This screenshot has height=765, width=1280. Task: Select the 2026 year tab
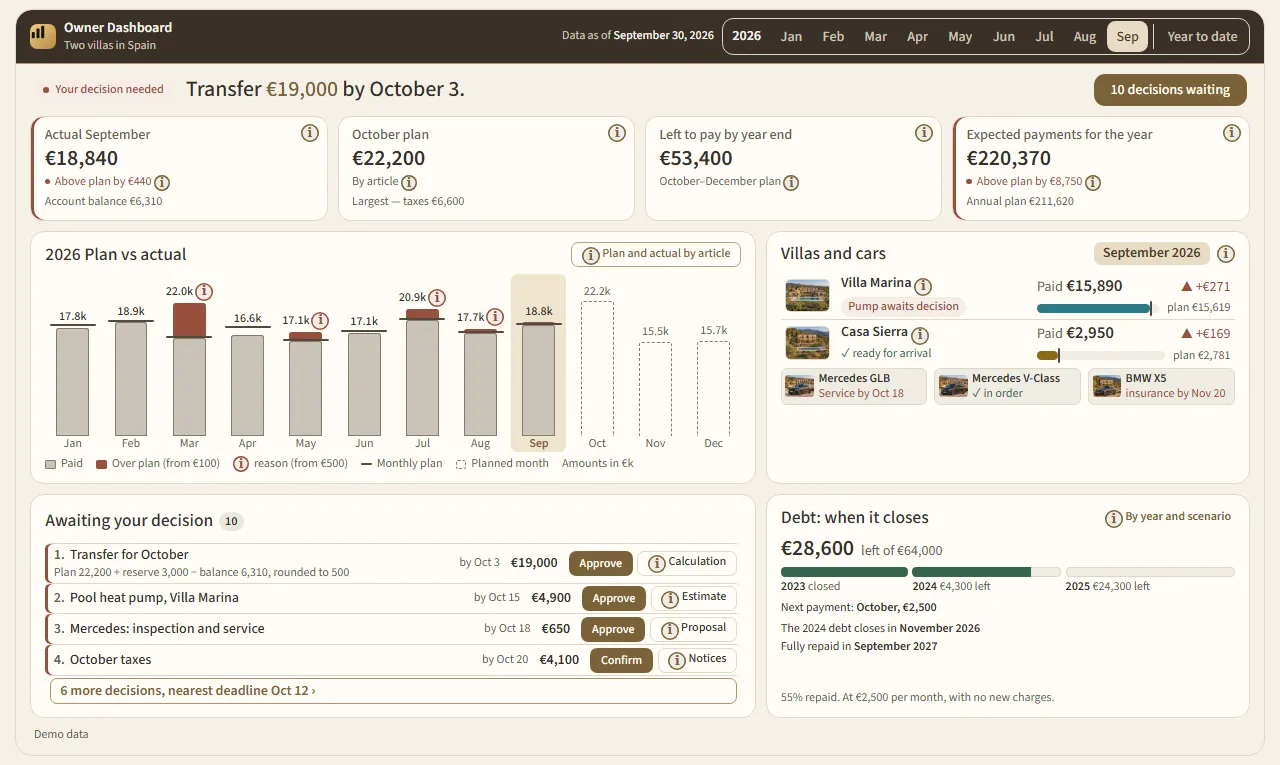(x=747, y=36)
